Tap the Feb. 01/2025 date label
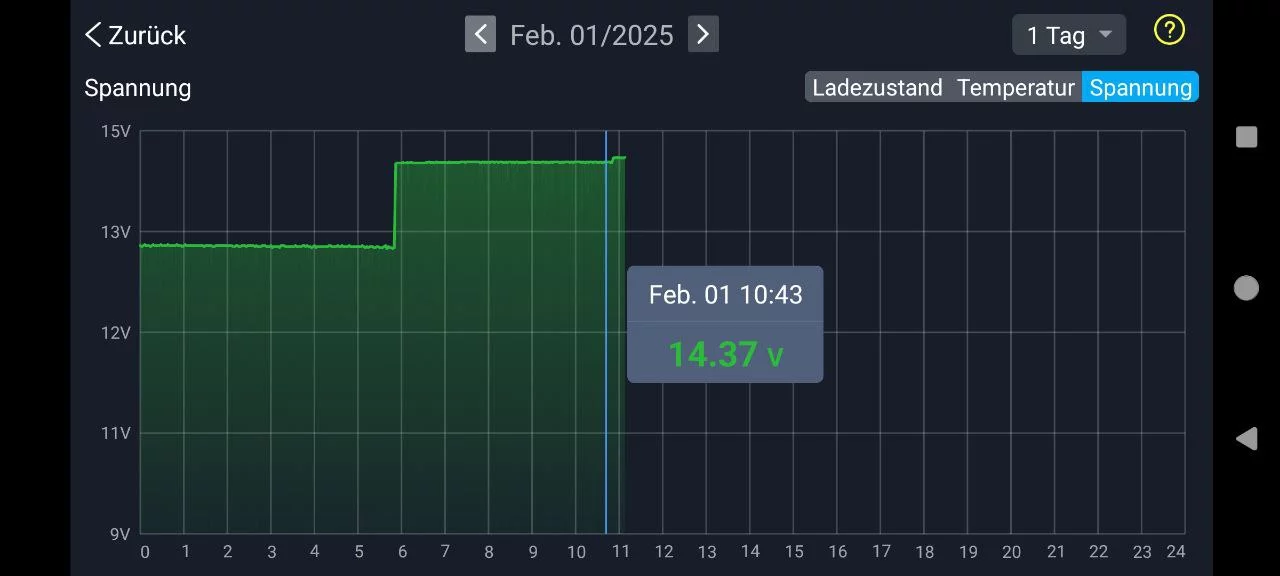Image resolution: width=1280 pixels, height=576 pixels. tap(591, 36)
